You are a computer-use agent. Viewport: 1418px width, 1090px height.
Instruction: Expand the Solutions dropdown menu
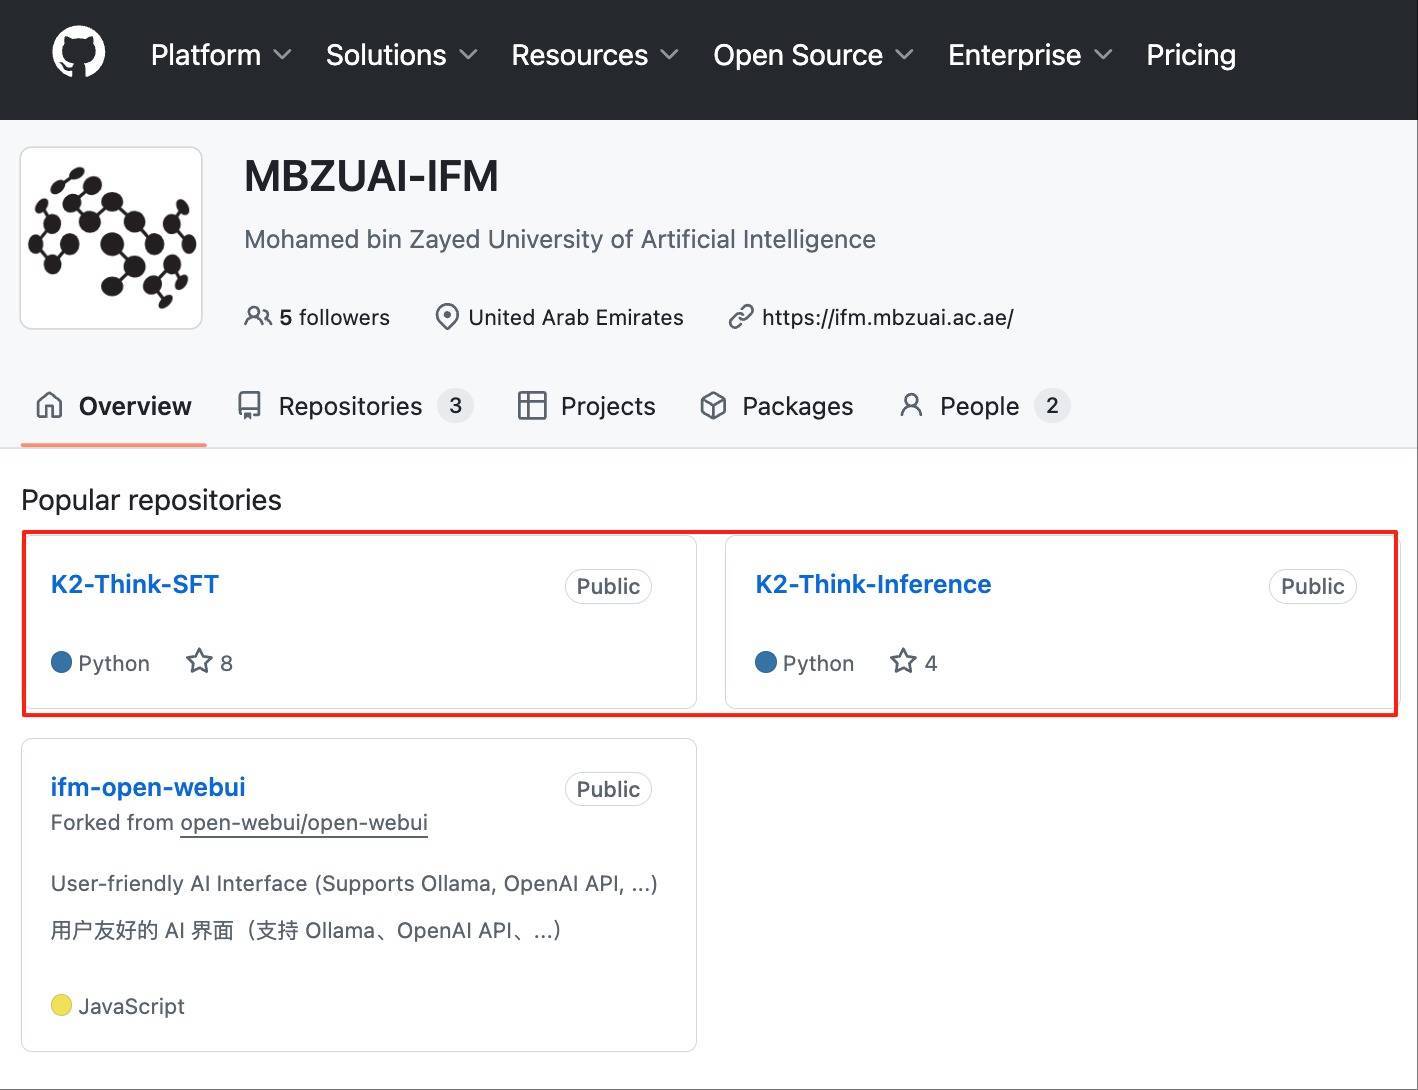(x=400, y=55)
